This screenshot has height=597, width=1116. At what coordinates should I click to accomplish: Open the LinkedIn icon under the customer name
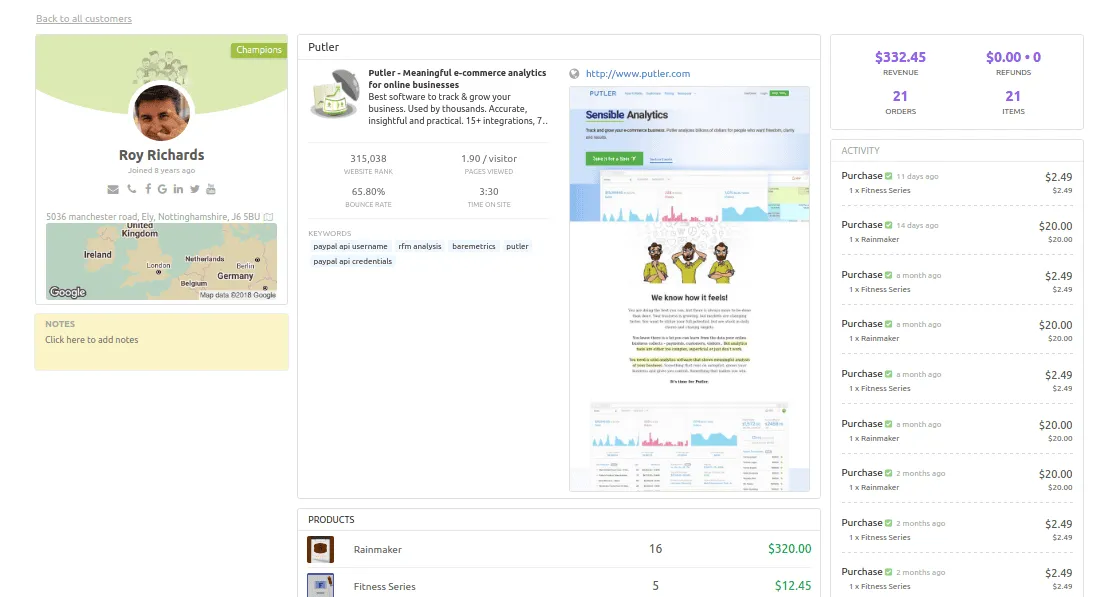[178, 189]
